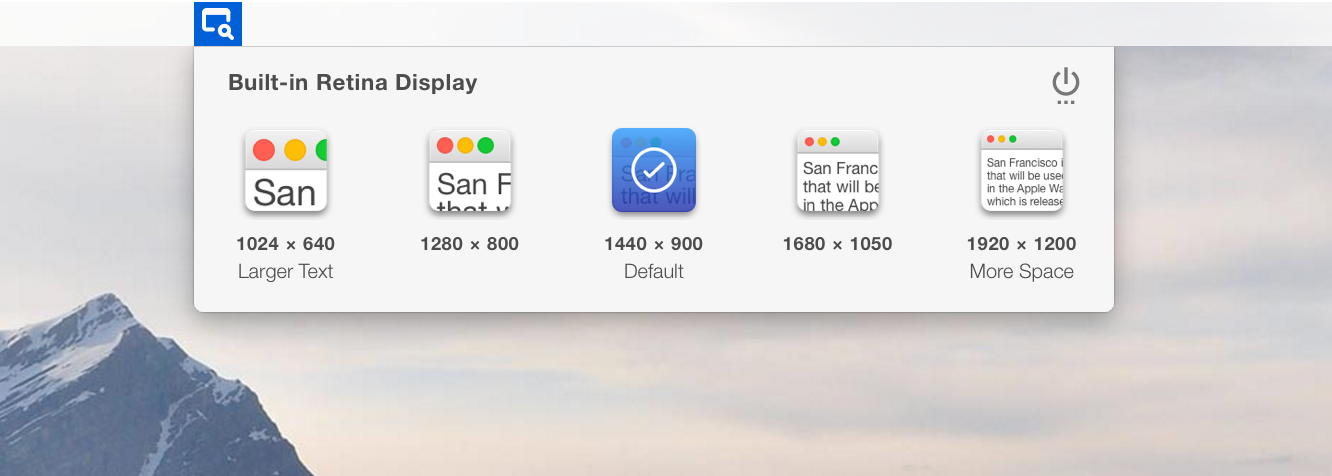Click the "1280 × 800" text label
The image size is (1332, 476).
(470, 244)
